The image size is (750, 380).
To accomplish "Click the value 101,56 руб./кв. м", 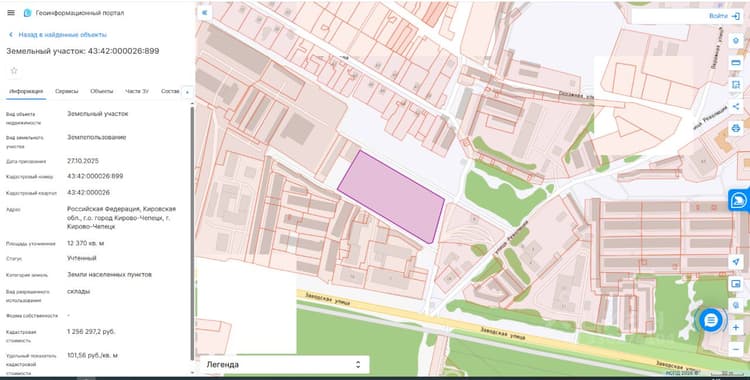I will [x=92, y=356].
